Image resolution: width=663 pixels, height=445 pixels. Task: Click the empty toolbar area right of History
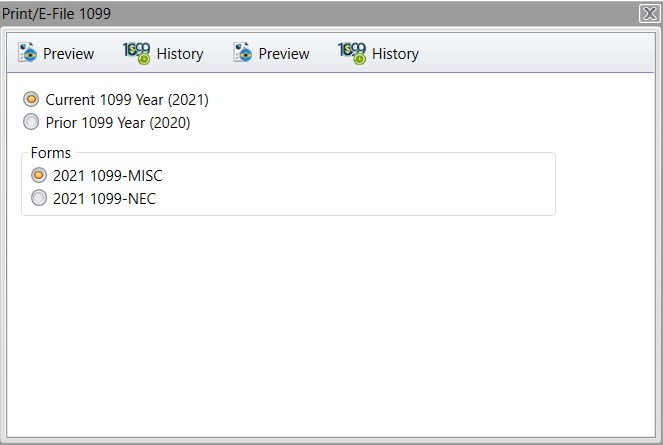click(x=540, y=53)
